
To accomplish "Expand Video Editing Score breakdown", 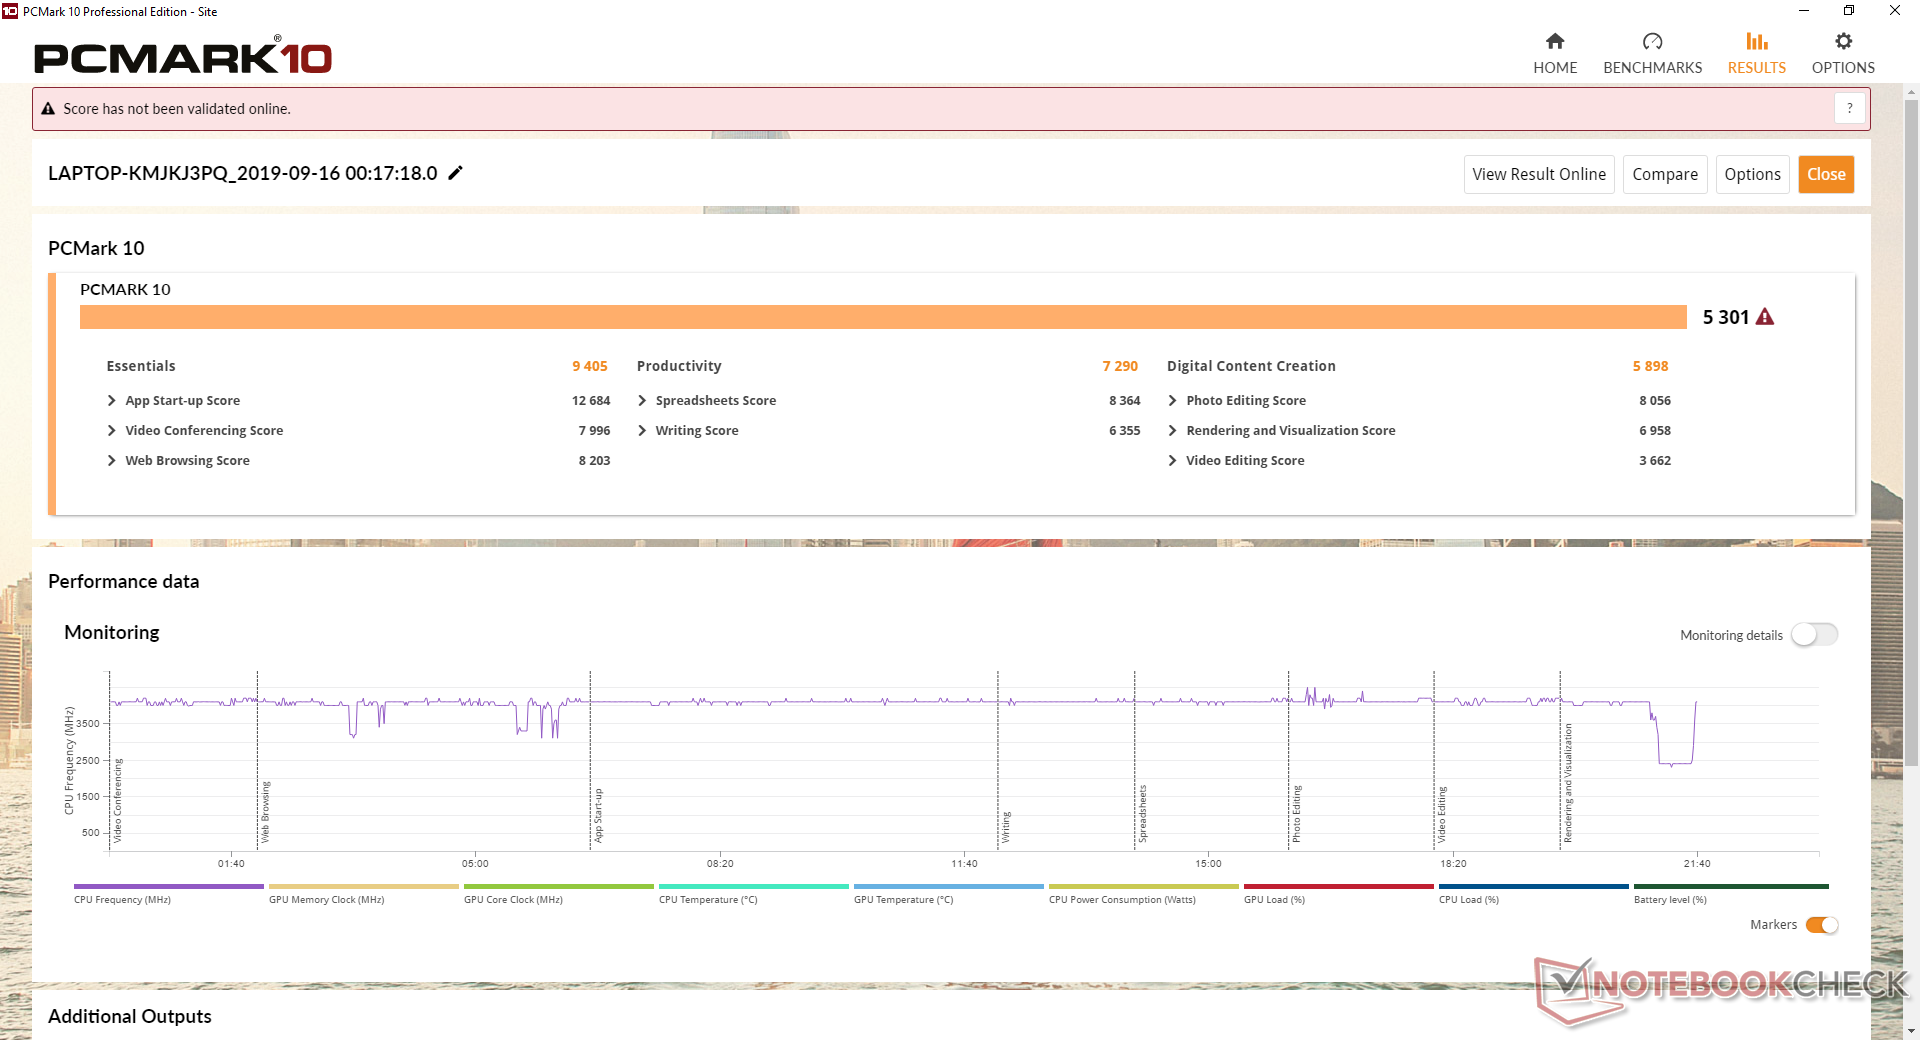I will (x=1172, y=461).
